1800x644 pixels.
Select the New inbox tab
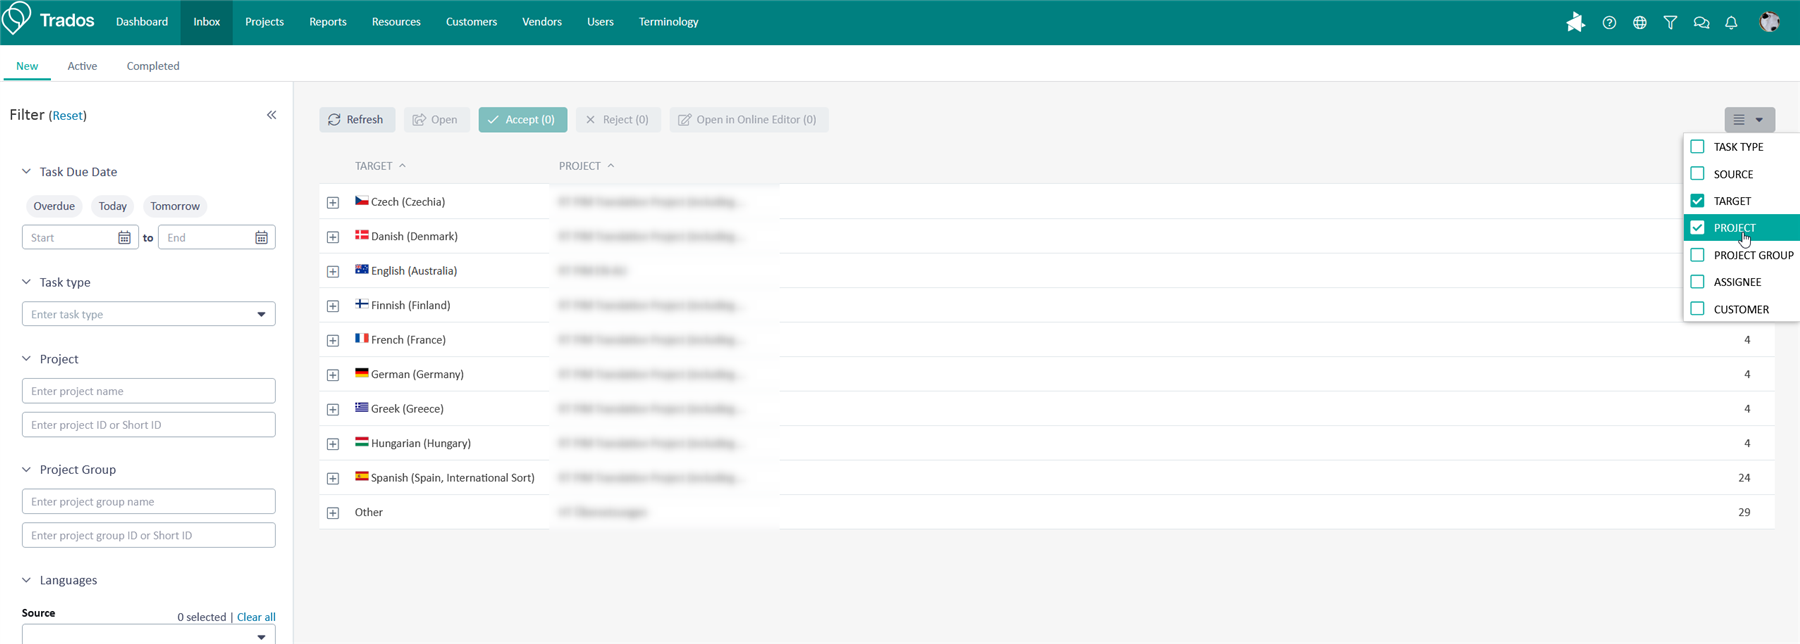pos(27,66)
